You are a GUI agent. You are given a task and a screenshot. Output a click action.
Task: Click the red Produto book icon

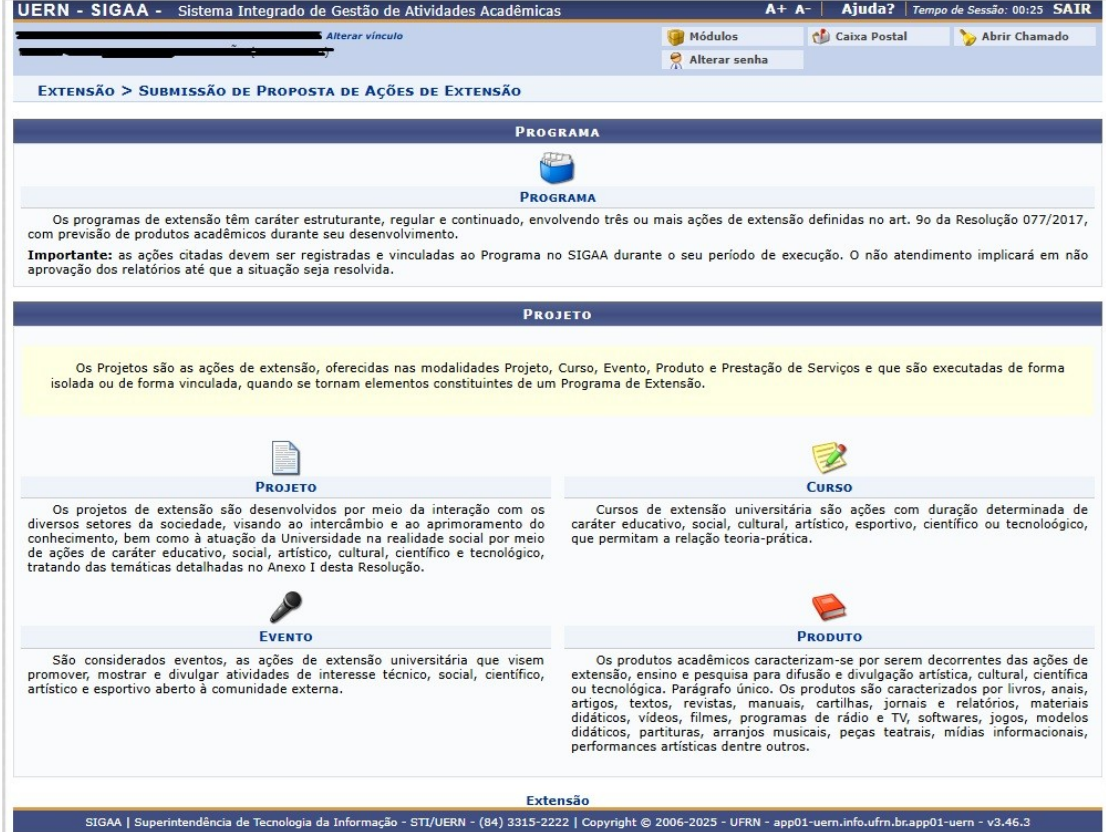(x=829, y=607)
